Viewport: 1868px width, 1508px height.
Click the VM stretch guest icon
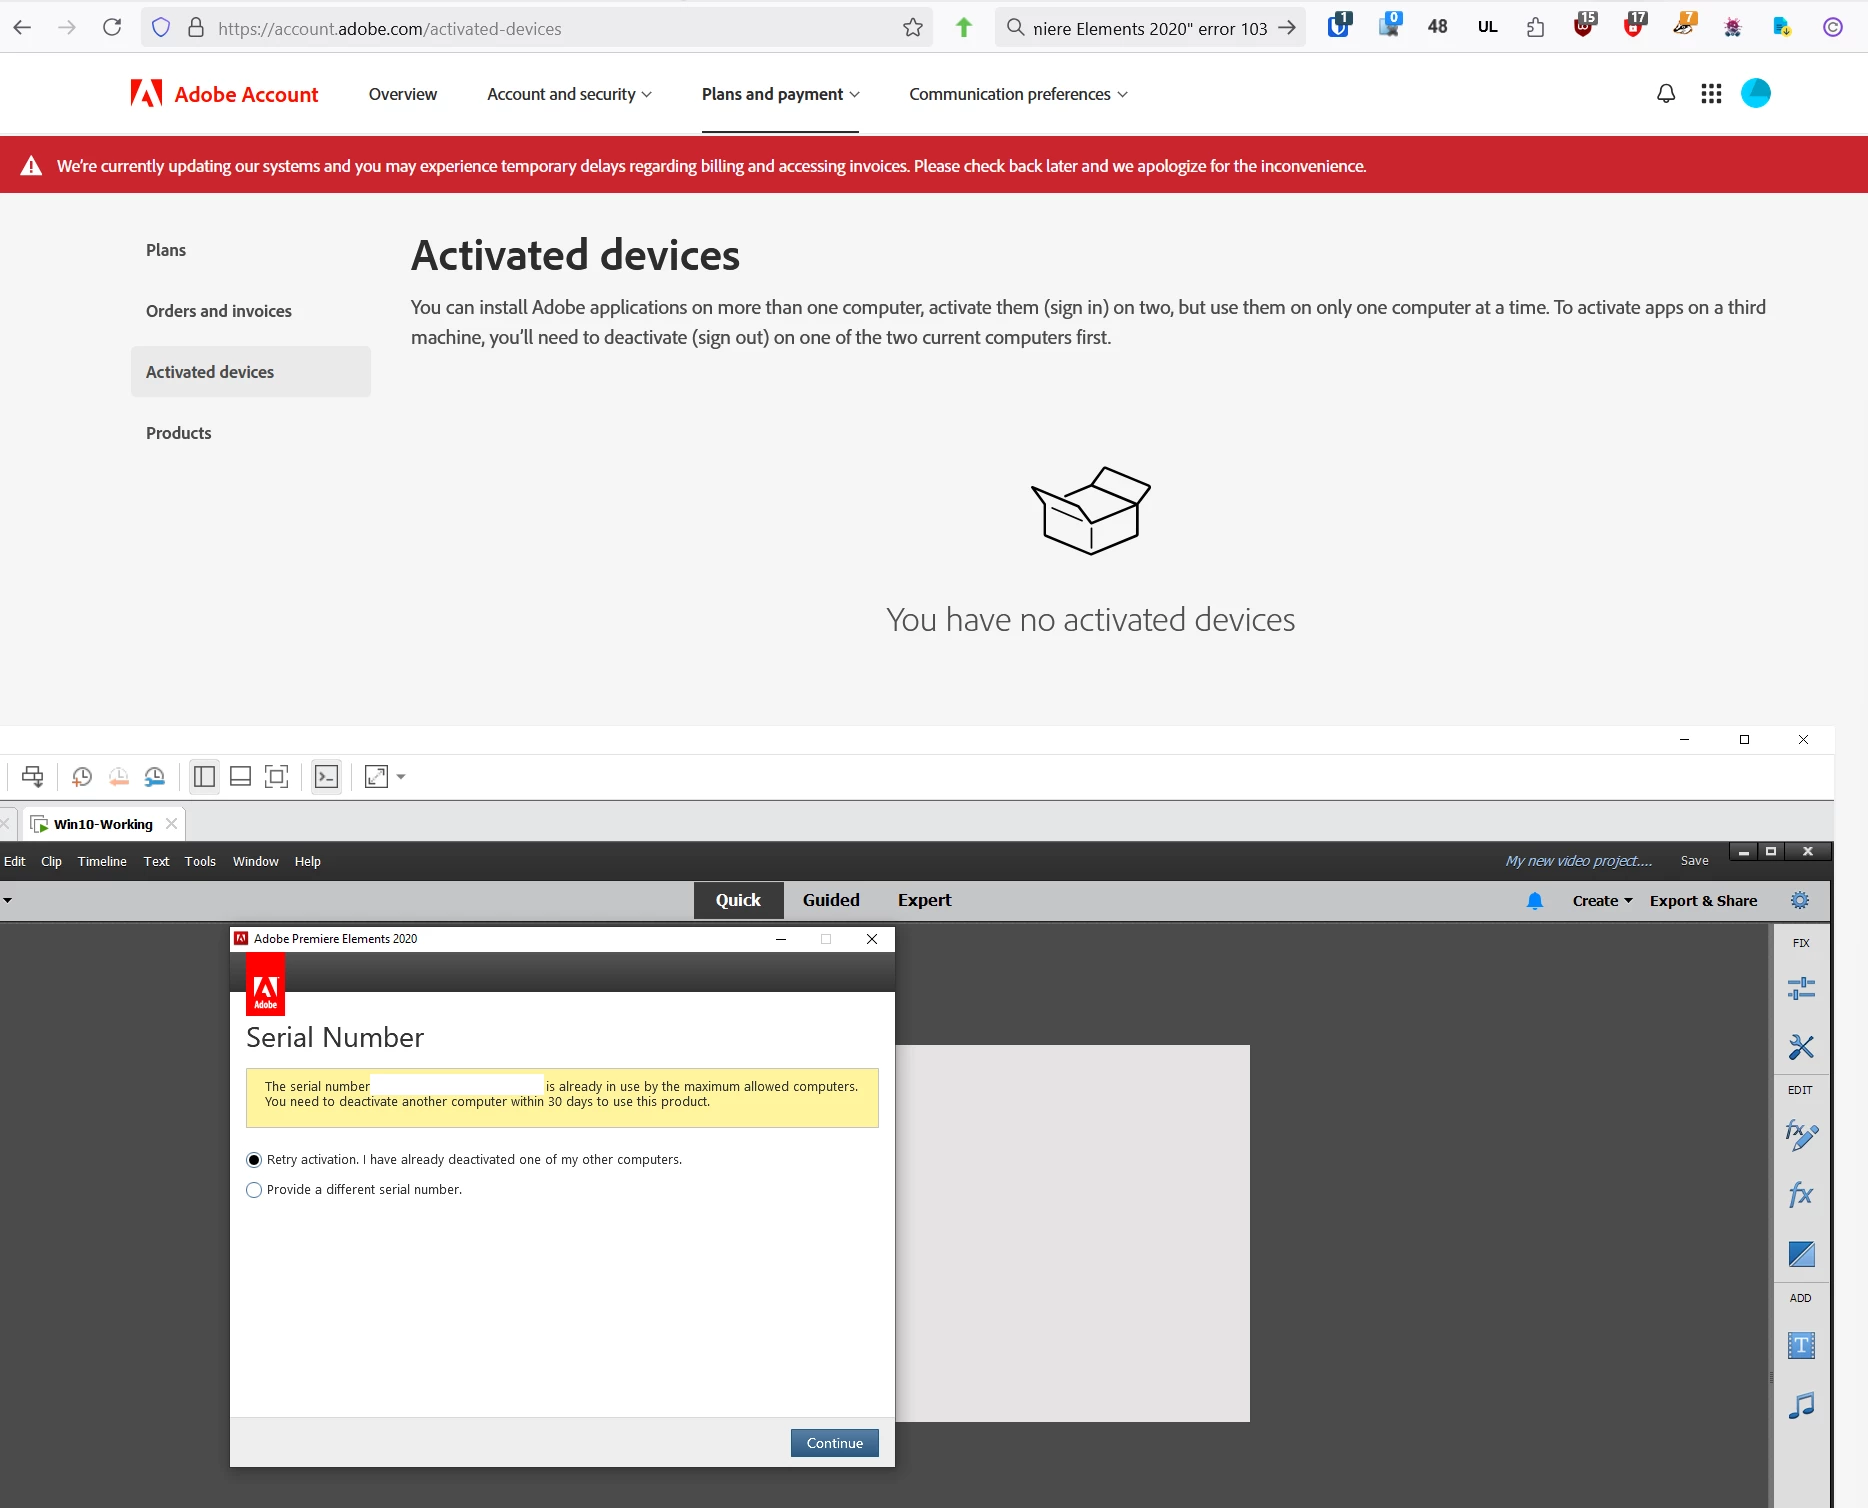(376, 777)
